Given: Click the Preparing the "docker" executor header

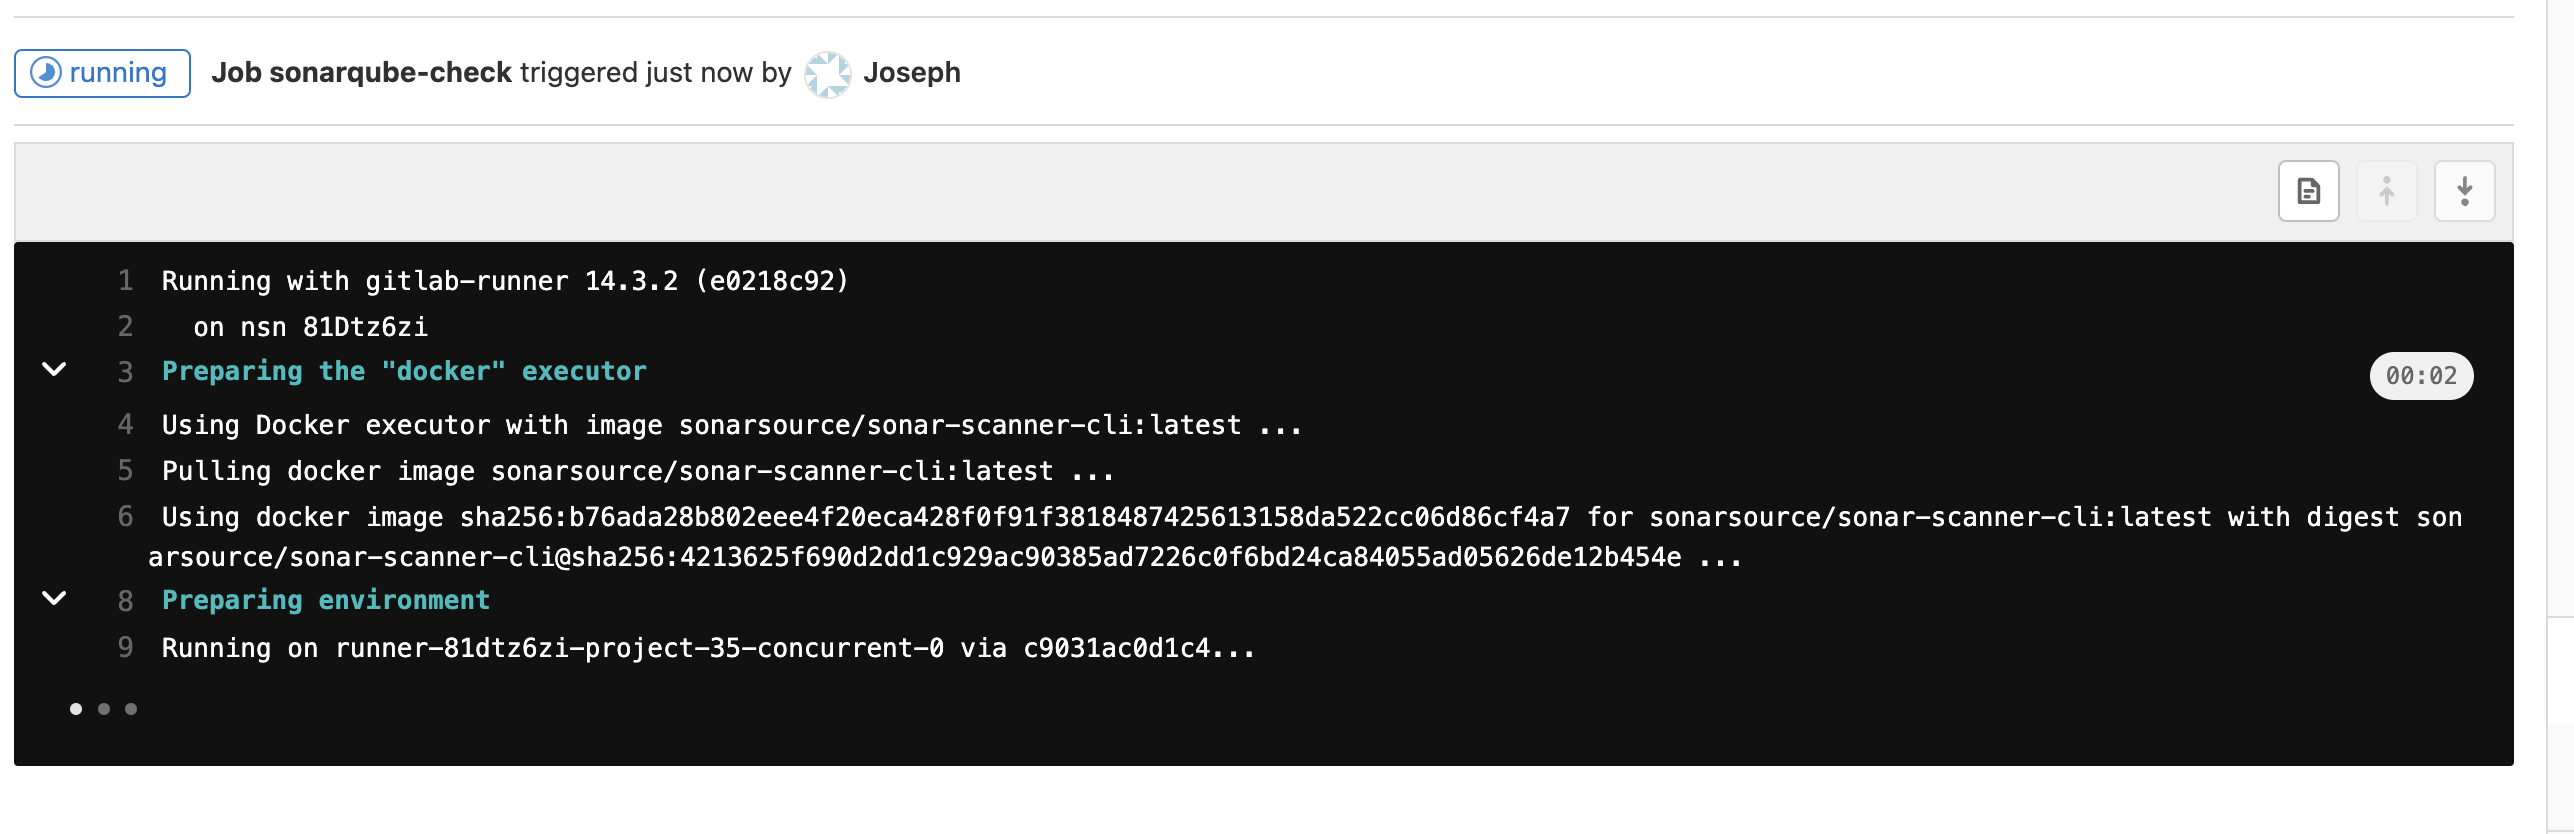Looking at the screenshot, I should click(x=404, y=372).
